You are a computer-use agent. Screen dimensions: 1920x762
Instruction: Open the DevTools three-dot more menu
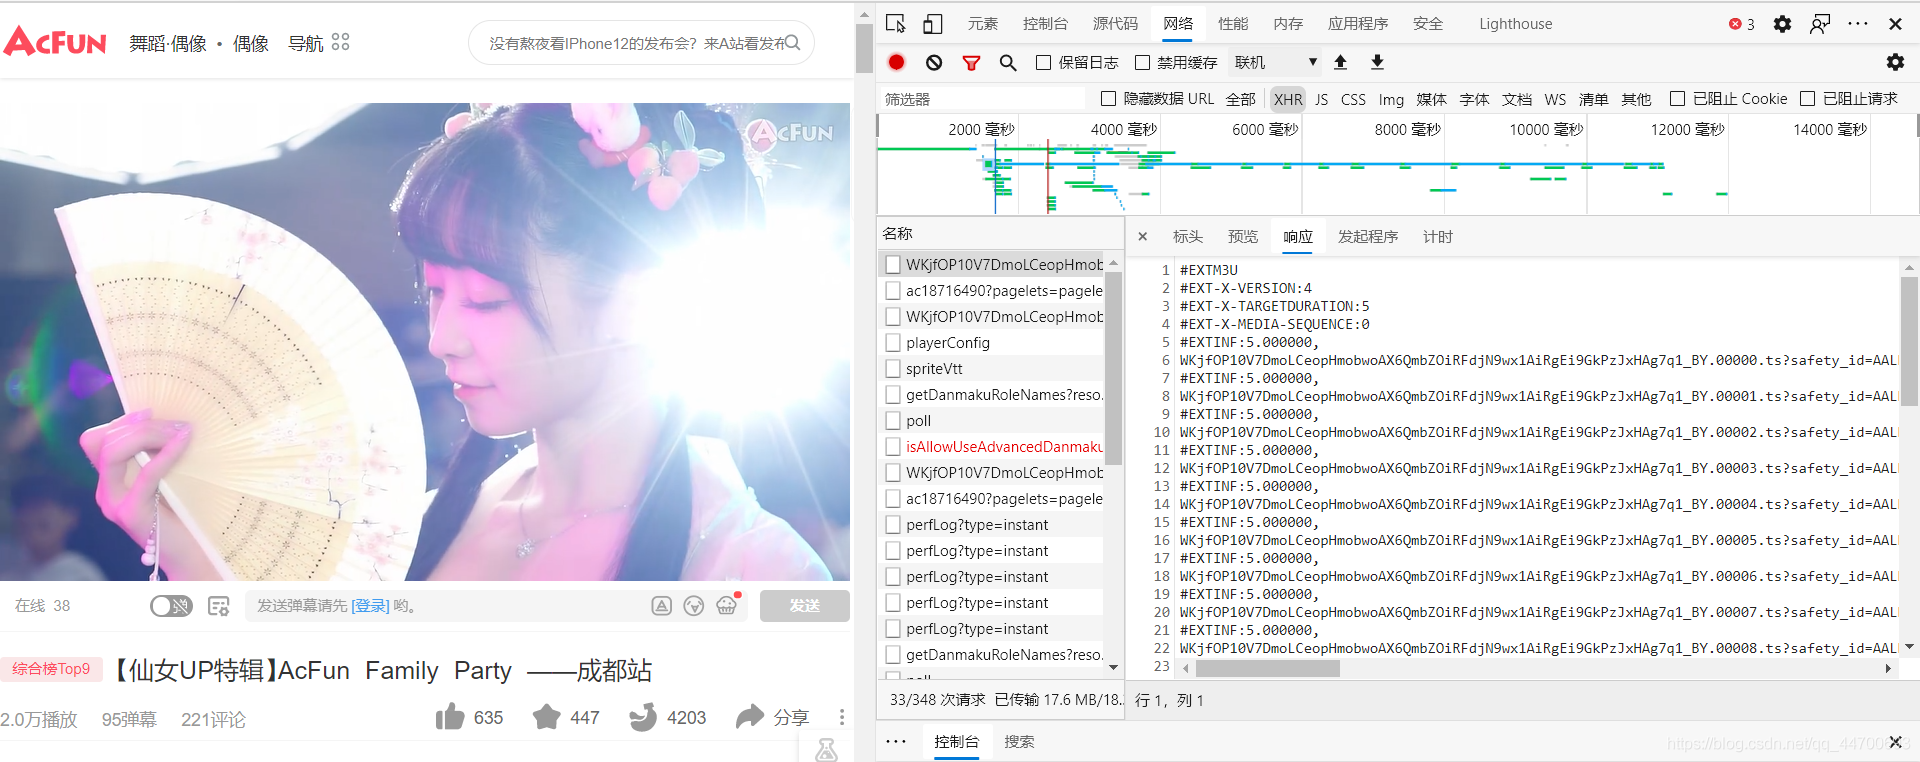[1858, 24]
